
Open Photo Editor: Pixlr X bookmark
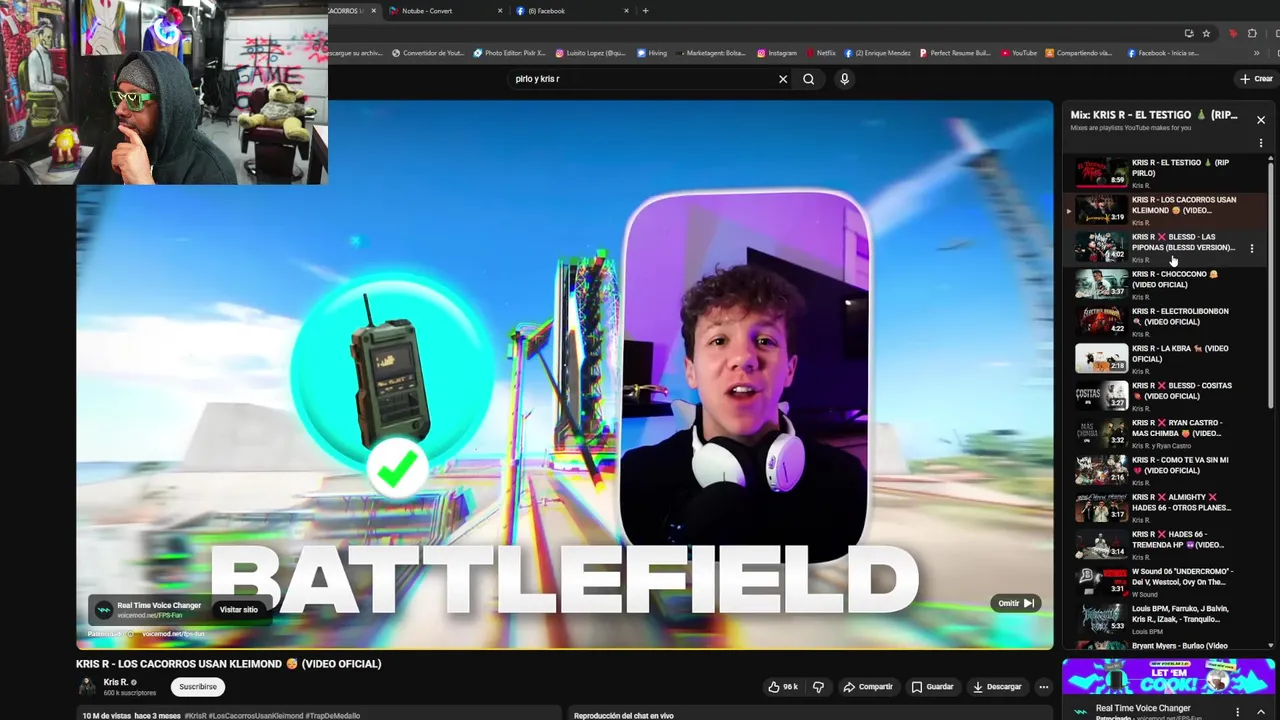pos(509,53)
